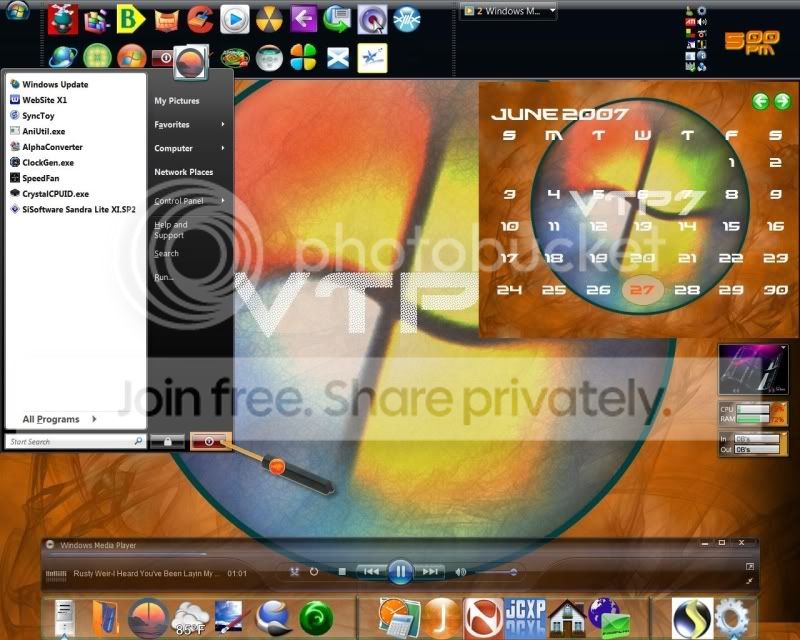Mute the Windows Media Player volume
The image size is (800, 640).
(x=461, y=572)
